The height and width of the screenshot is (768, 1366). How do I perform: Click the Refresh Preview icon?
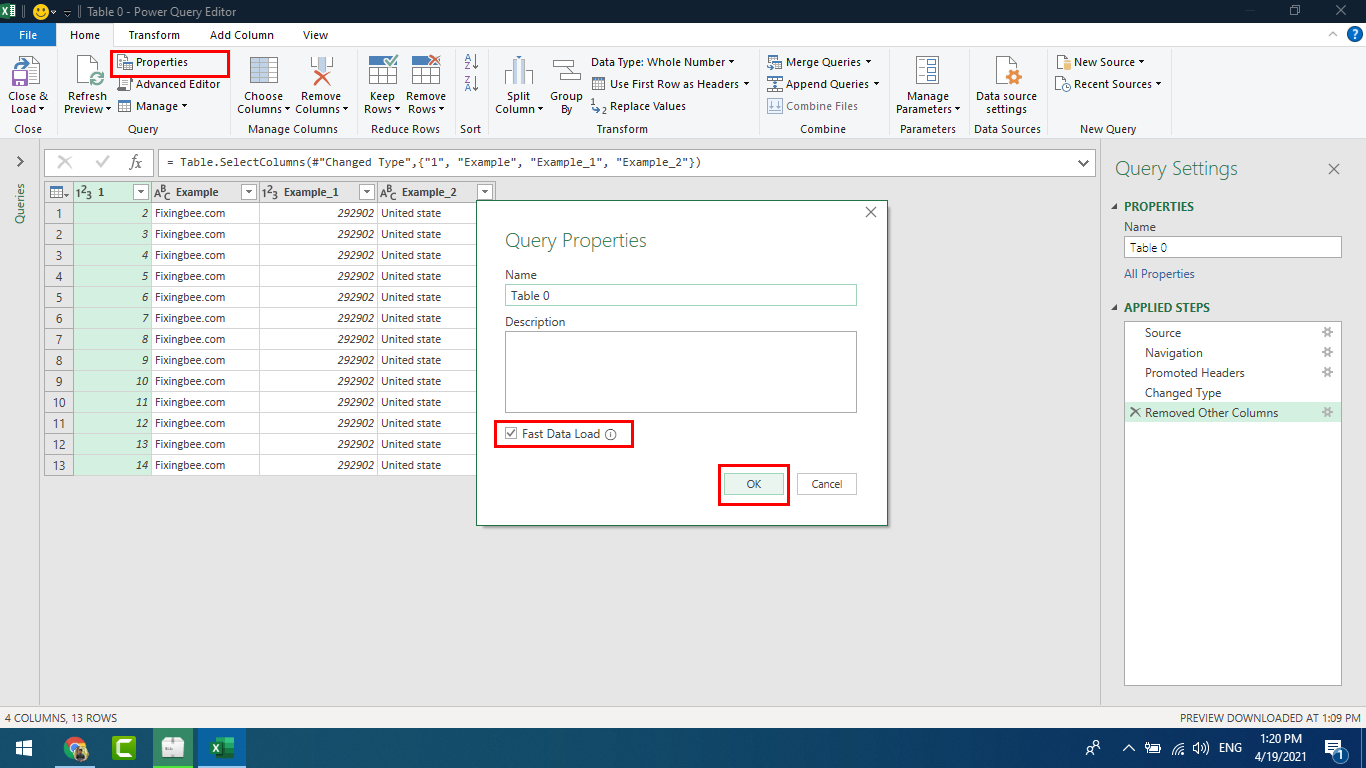coord(87,74)
